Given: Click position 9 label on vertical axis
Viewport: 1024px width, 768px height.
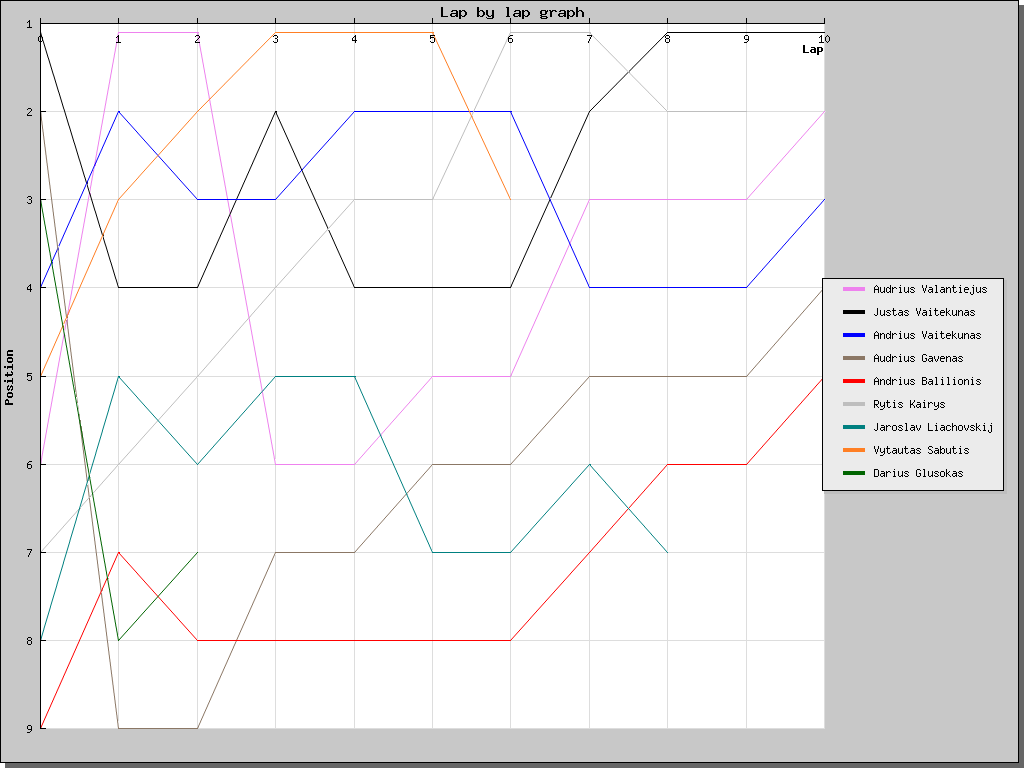Looking at the screenshot, I should (29, 729).
